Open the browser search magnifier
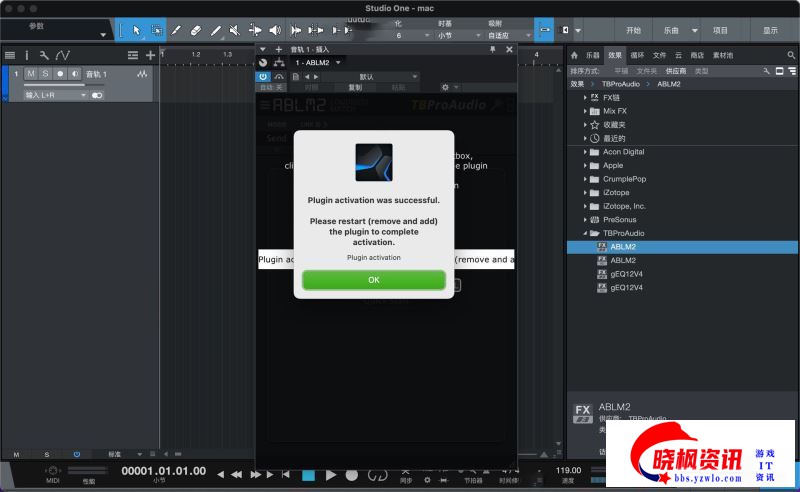The height and width of the screenshot is (492, 800). click(791, 55)
